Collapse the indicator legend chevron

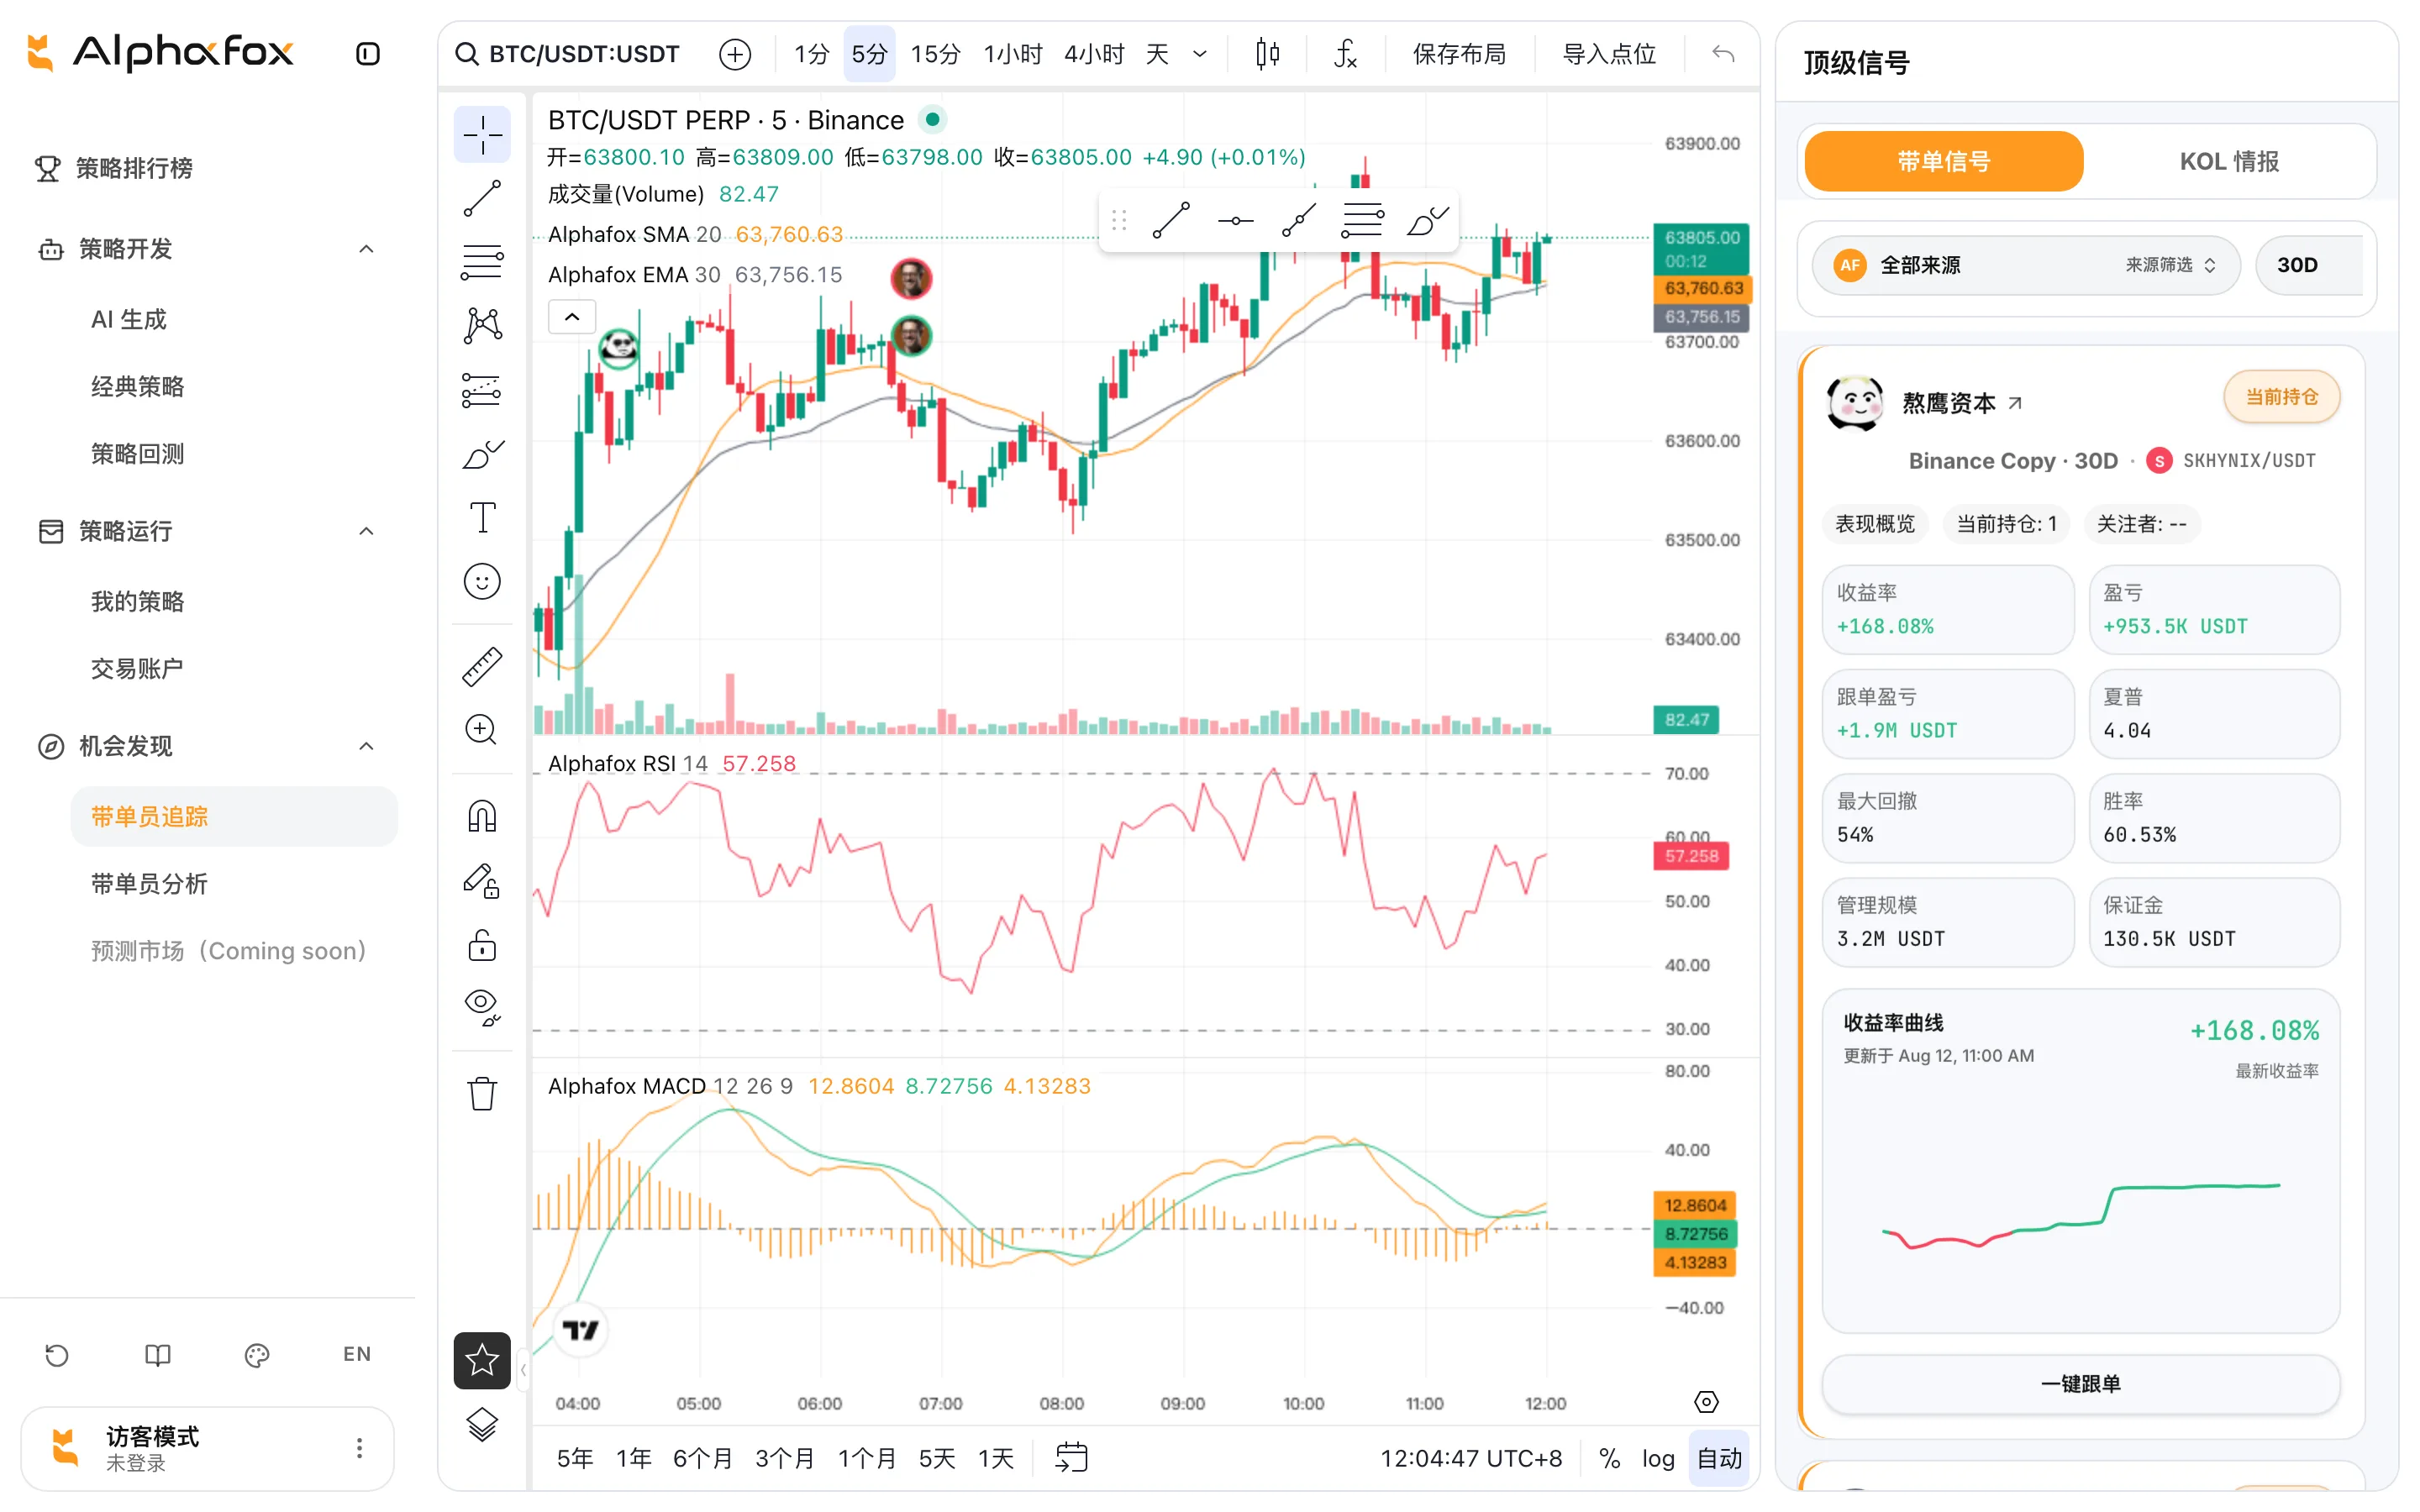point(572,317)
